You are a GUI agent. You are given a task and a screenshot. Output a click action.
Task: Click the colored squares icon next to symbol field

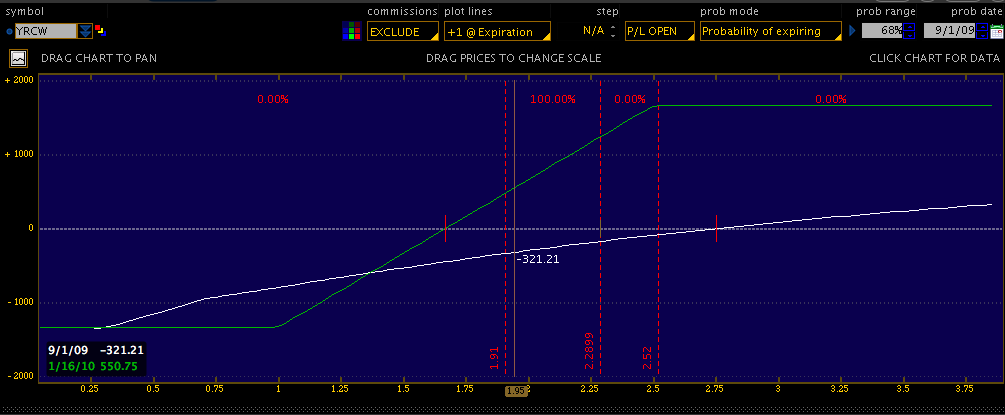[100, 31]
